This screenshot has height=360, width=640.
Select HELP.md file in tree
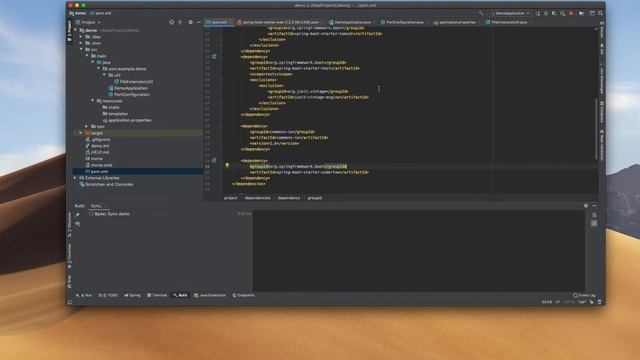pos(97,152)
